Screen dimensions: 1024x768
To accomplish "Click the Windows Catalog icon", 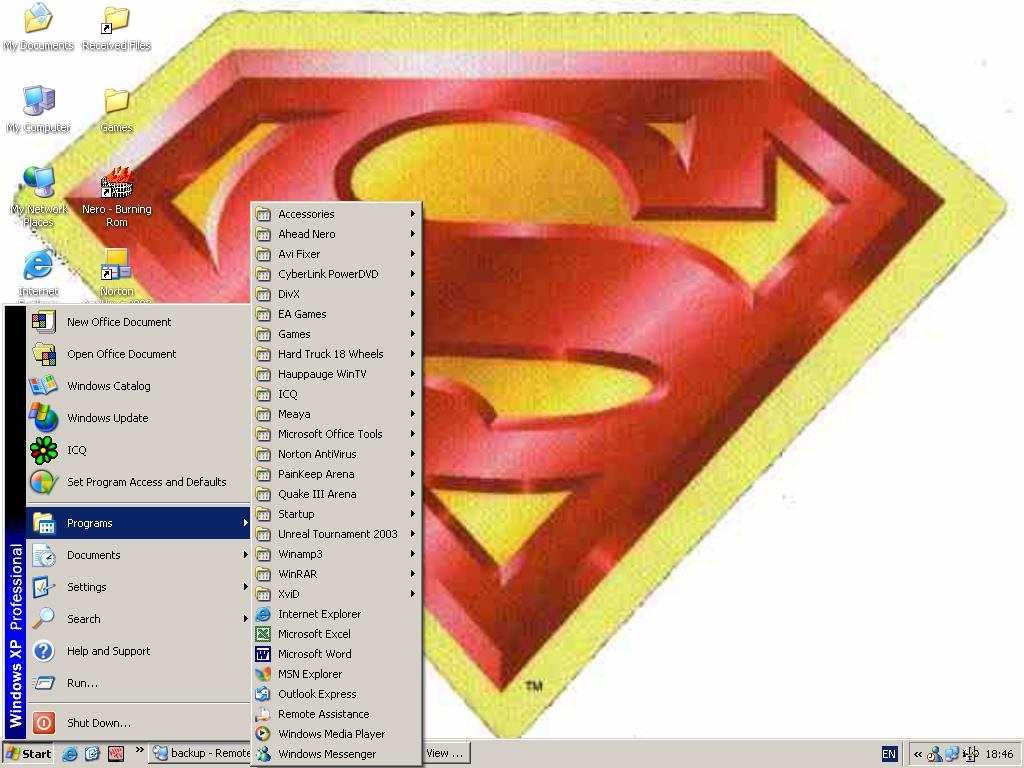I will coord(44,386).
